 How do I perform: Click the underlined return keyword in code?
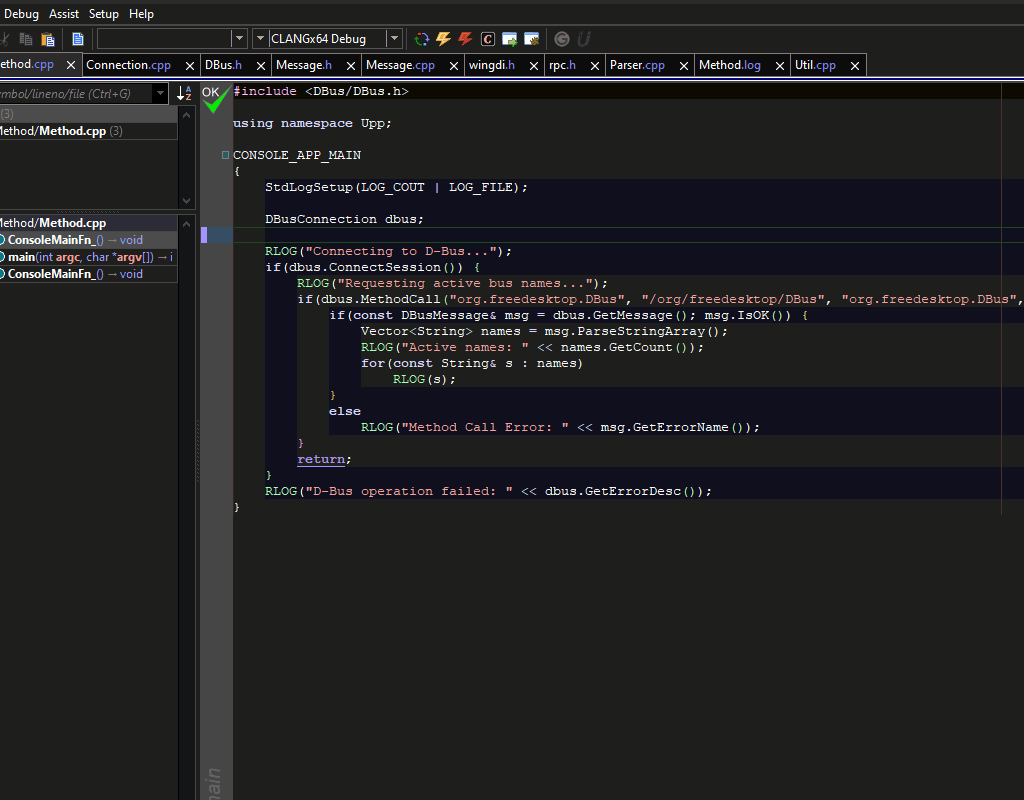[321, 459]
